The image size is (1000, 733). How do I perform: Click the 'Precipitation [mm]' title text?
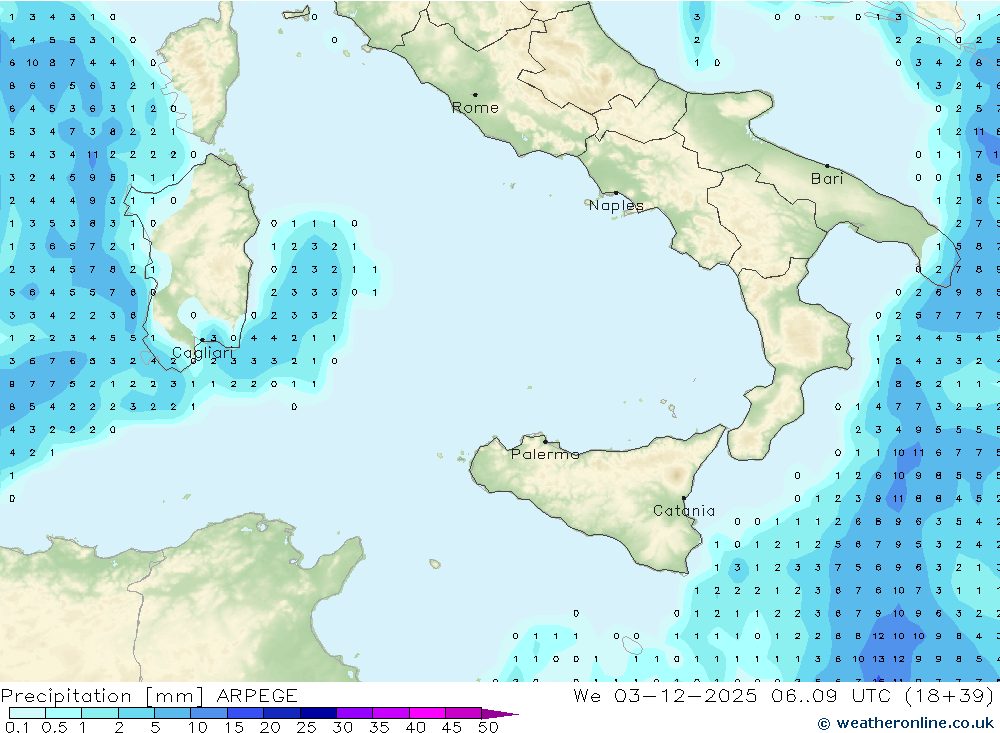pos(102,696)
